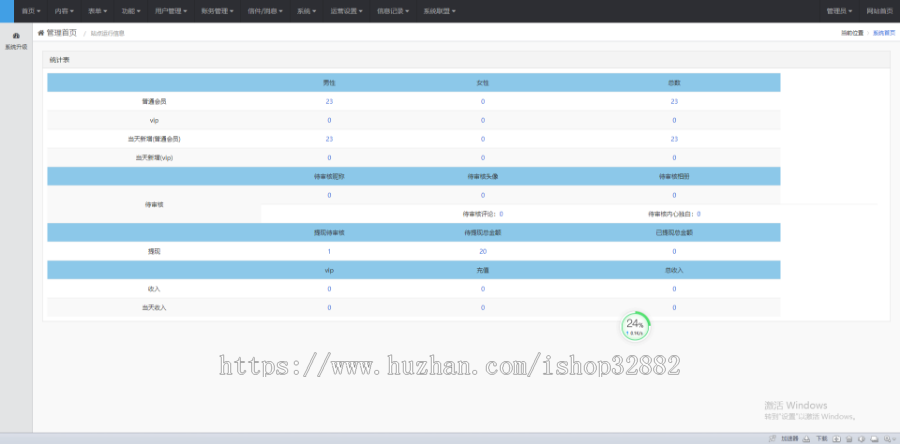Image resolution: width=900 pixels, height=445 pixels.
Task: Click the trash icon in status bar
Action: pos(849,439)
